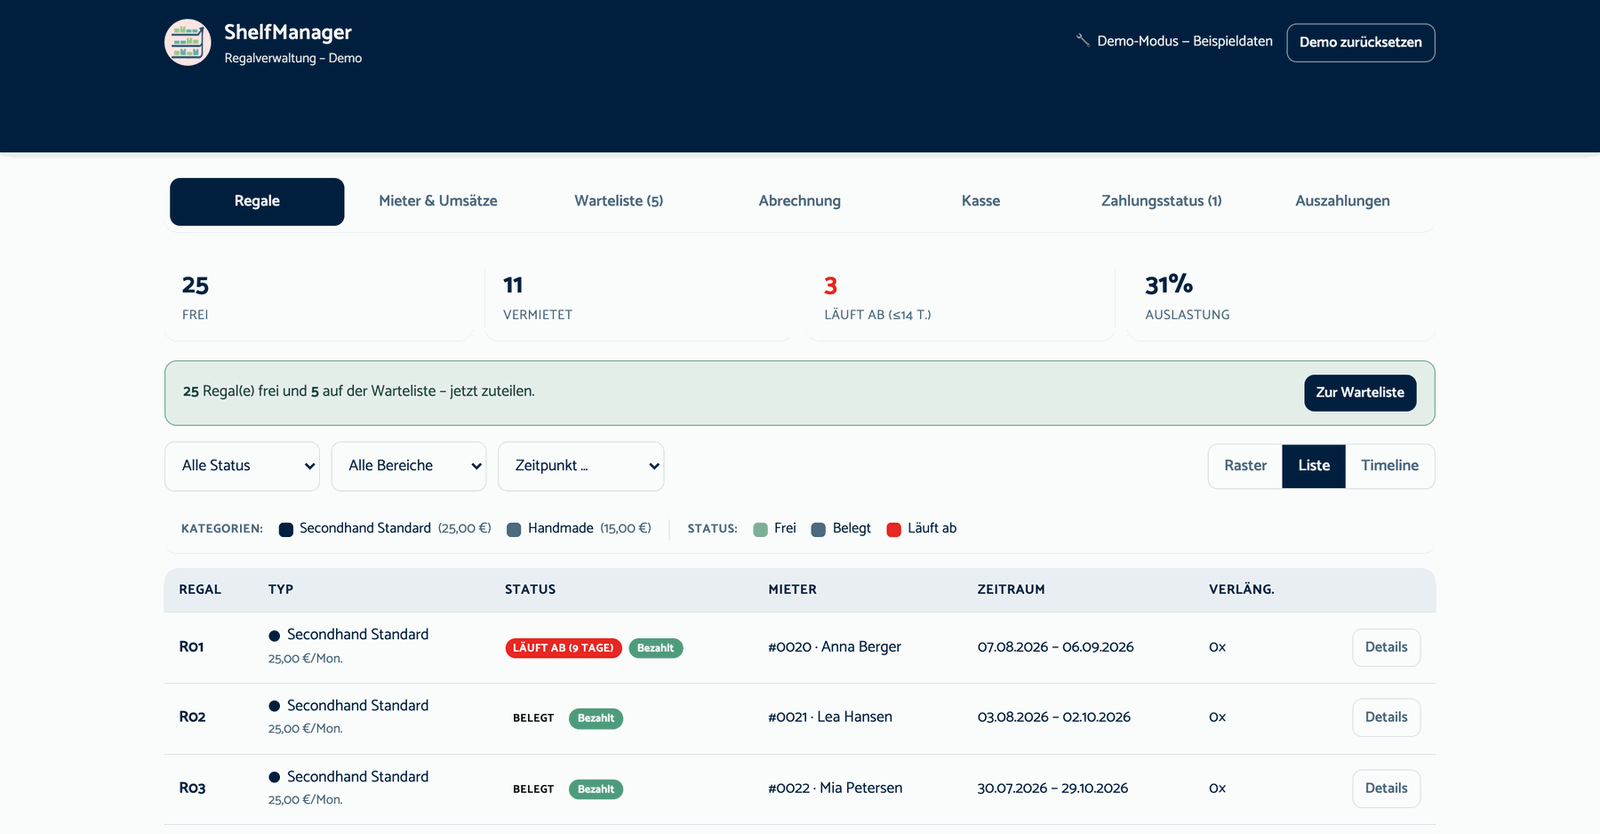Switch to Timeline view
1600x834 pixels.
(1390, 466)
